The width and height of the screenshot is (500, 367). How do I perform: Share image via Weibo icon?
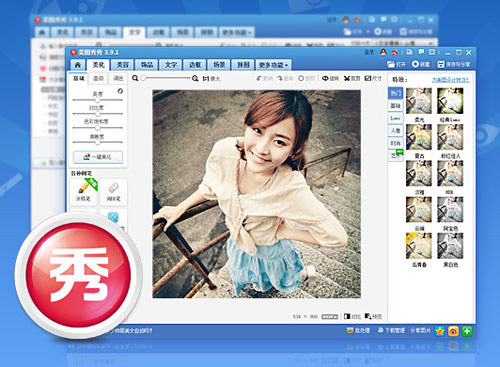(453, 331)
